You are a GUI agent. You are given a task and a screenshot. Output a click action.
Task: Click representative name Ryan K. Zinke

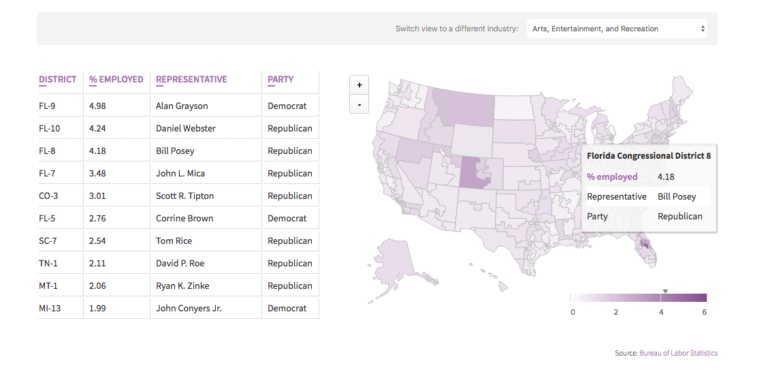182,286
